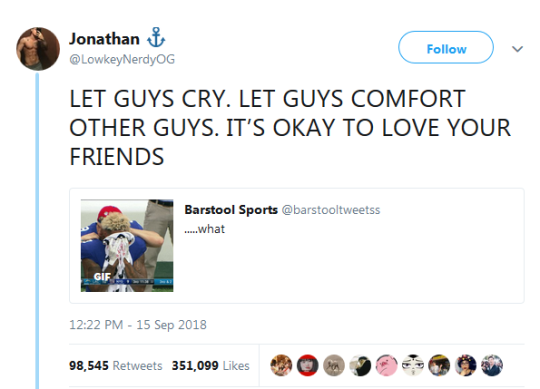This screenshot has width=540, height=389.
Task: Play the quoted football GIF thumbnail
Action: (127, 245)
